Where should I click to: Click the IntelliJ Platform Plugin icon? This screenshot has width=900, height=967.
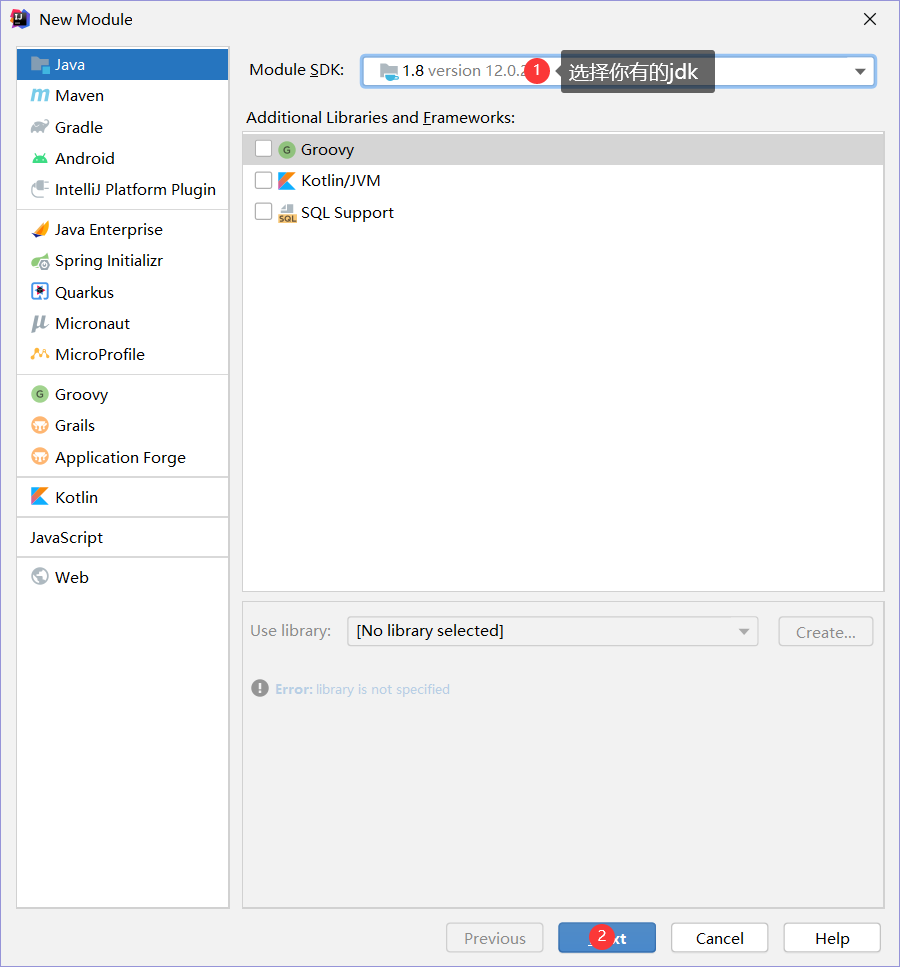(40, 189)
